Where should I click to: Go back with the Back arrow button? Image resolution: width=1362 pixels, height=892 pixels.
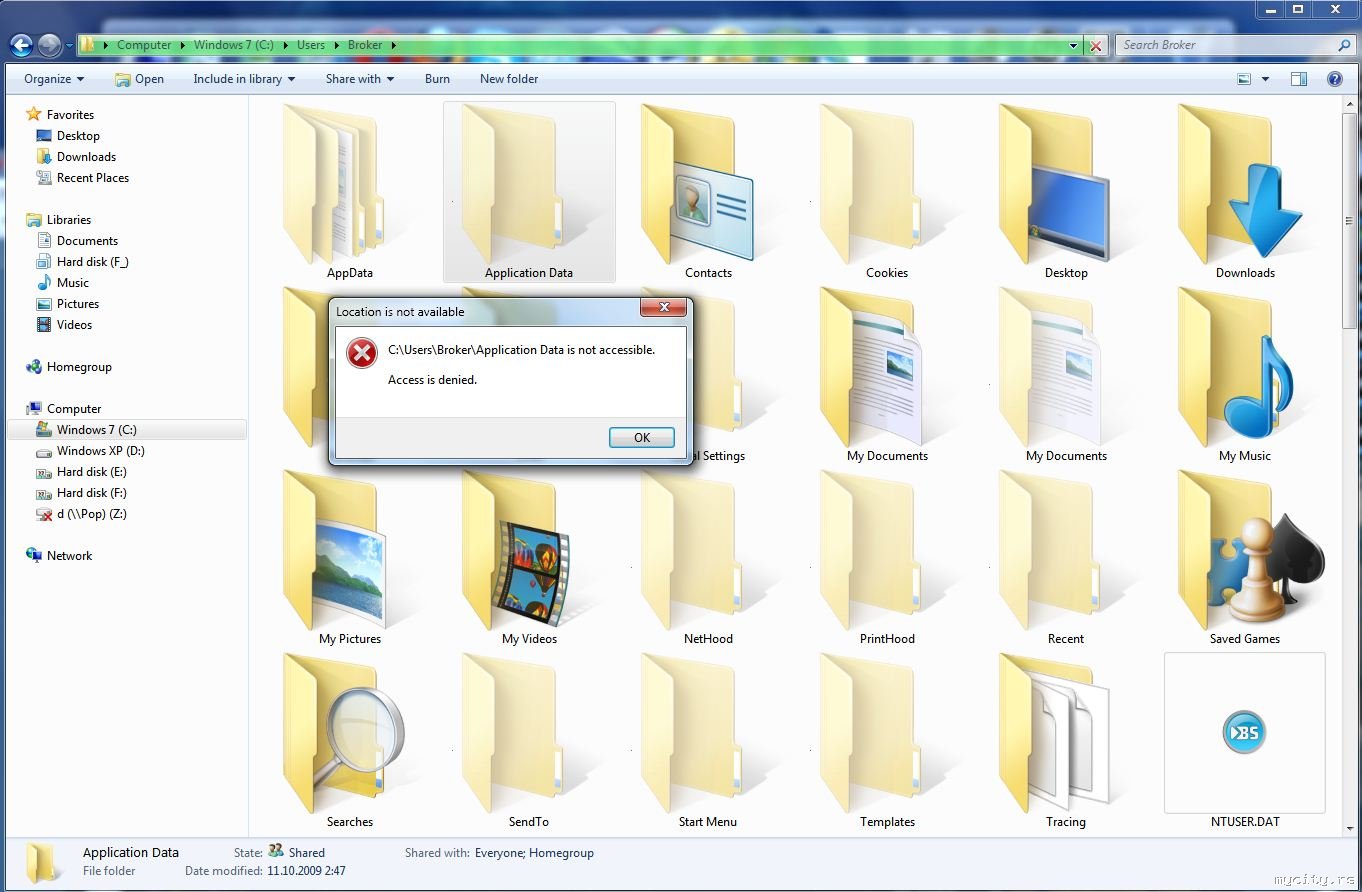[21, 45]
